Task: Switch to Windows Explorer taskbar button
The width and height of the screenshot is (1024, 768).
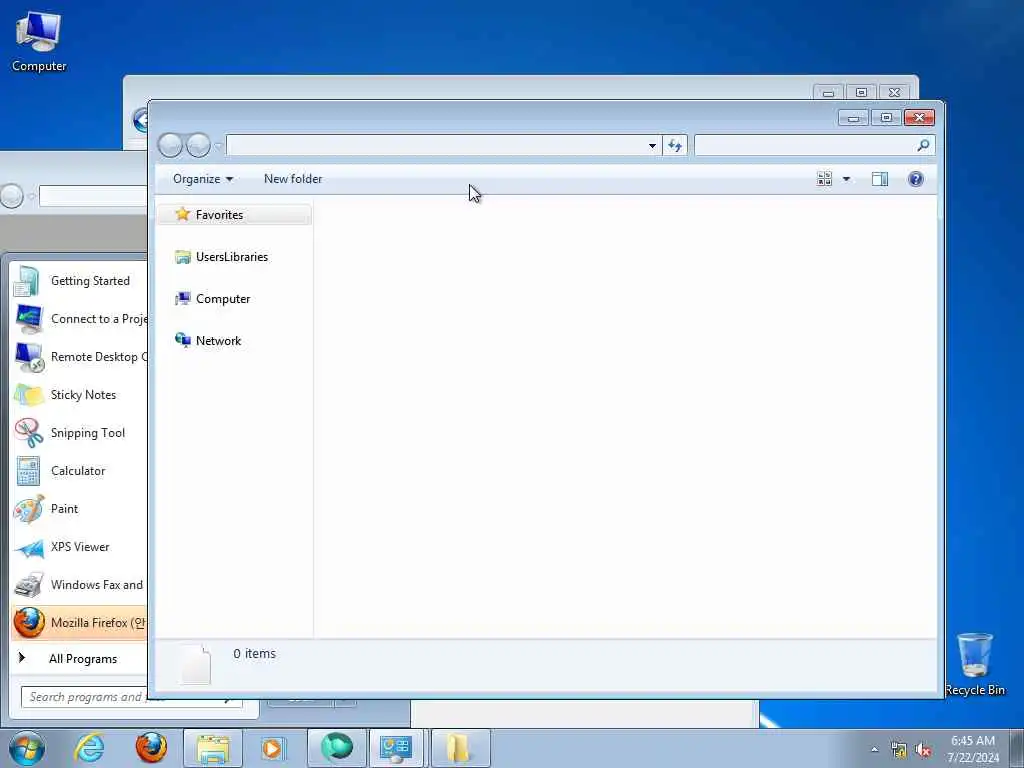Action: pos(213,748)
